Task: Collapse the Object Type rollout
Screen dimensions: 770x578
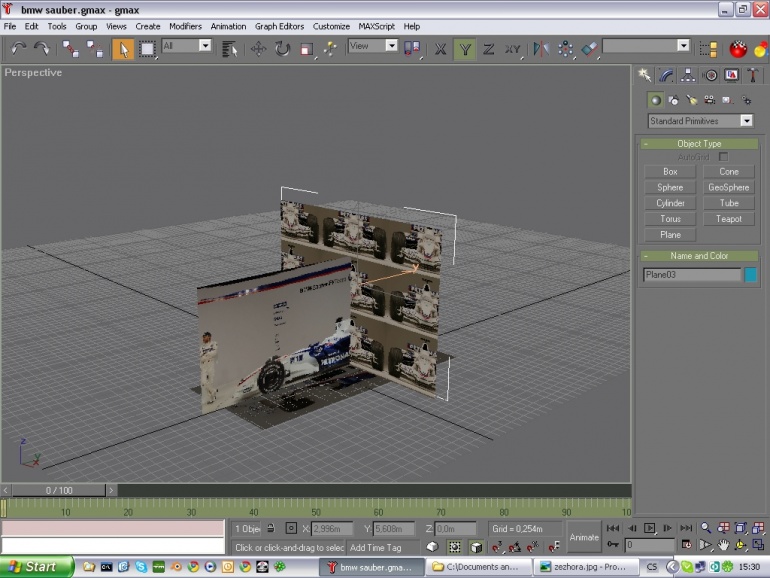Action: click(x=699, y=143)
